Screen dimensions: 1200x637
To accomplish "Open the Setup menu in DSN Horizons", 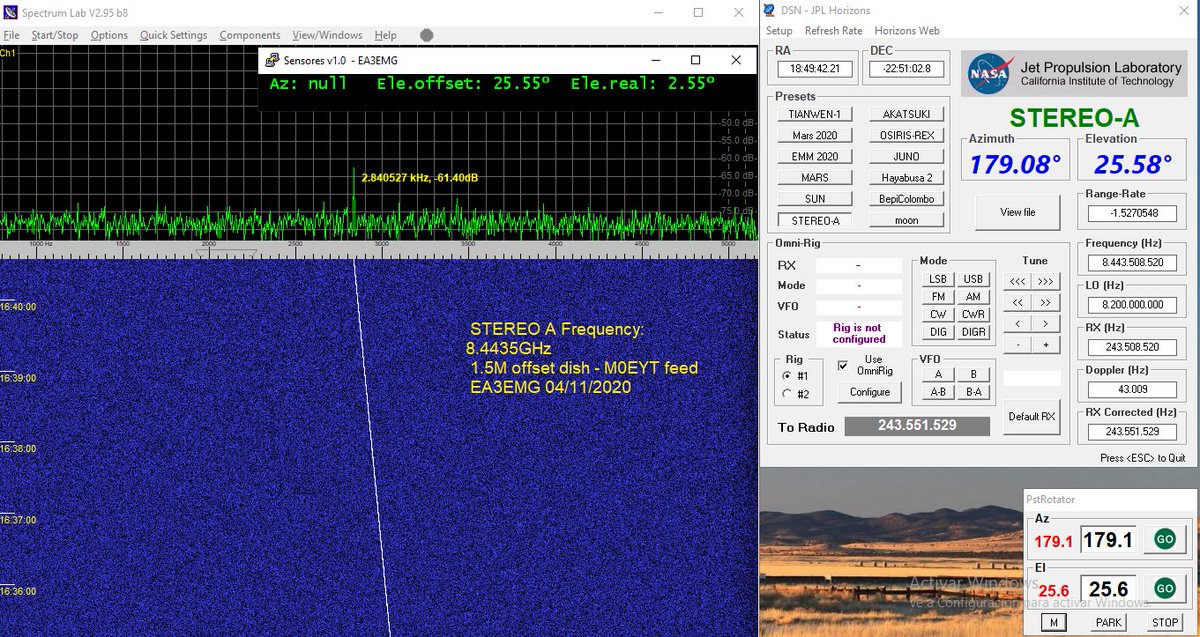I will 779,30.
